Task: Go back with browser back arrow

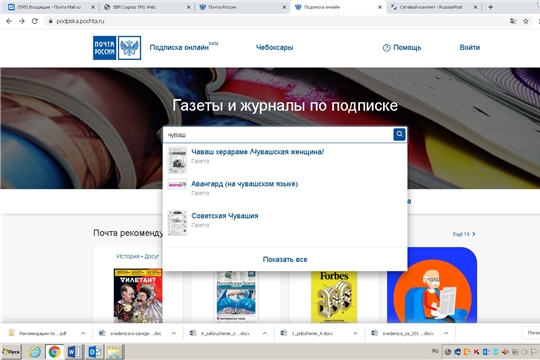Action: pos(9,21)
